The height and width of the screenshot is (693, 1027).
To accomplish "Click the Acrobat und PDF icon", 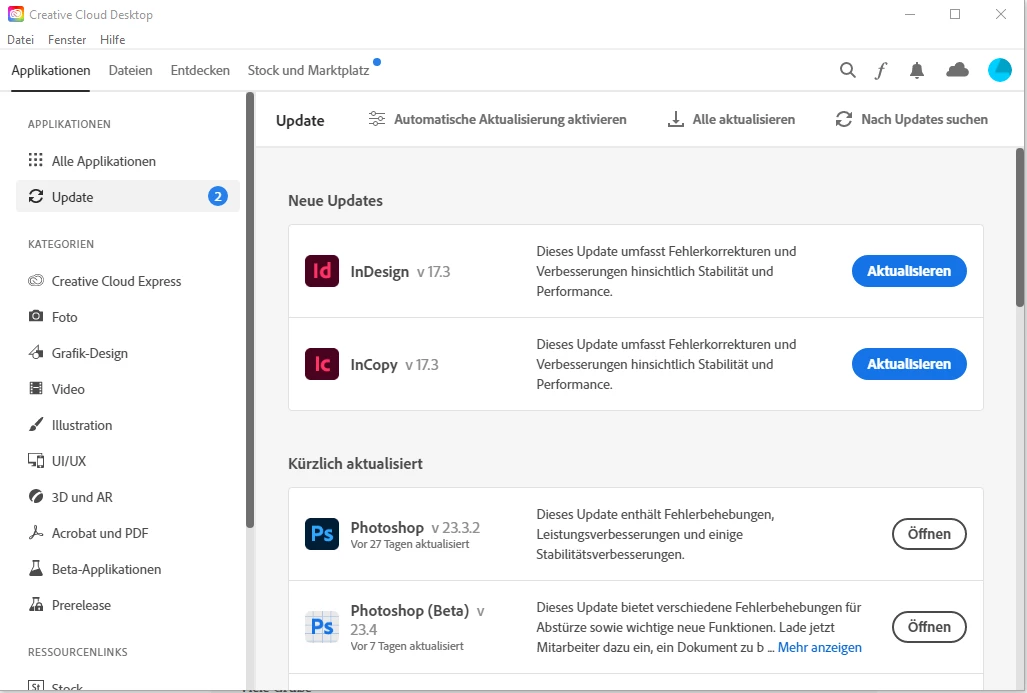I will (36, 533).
